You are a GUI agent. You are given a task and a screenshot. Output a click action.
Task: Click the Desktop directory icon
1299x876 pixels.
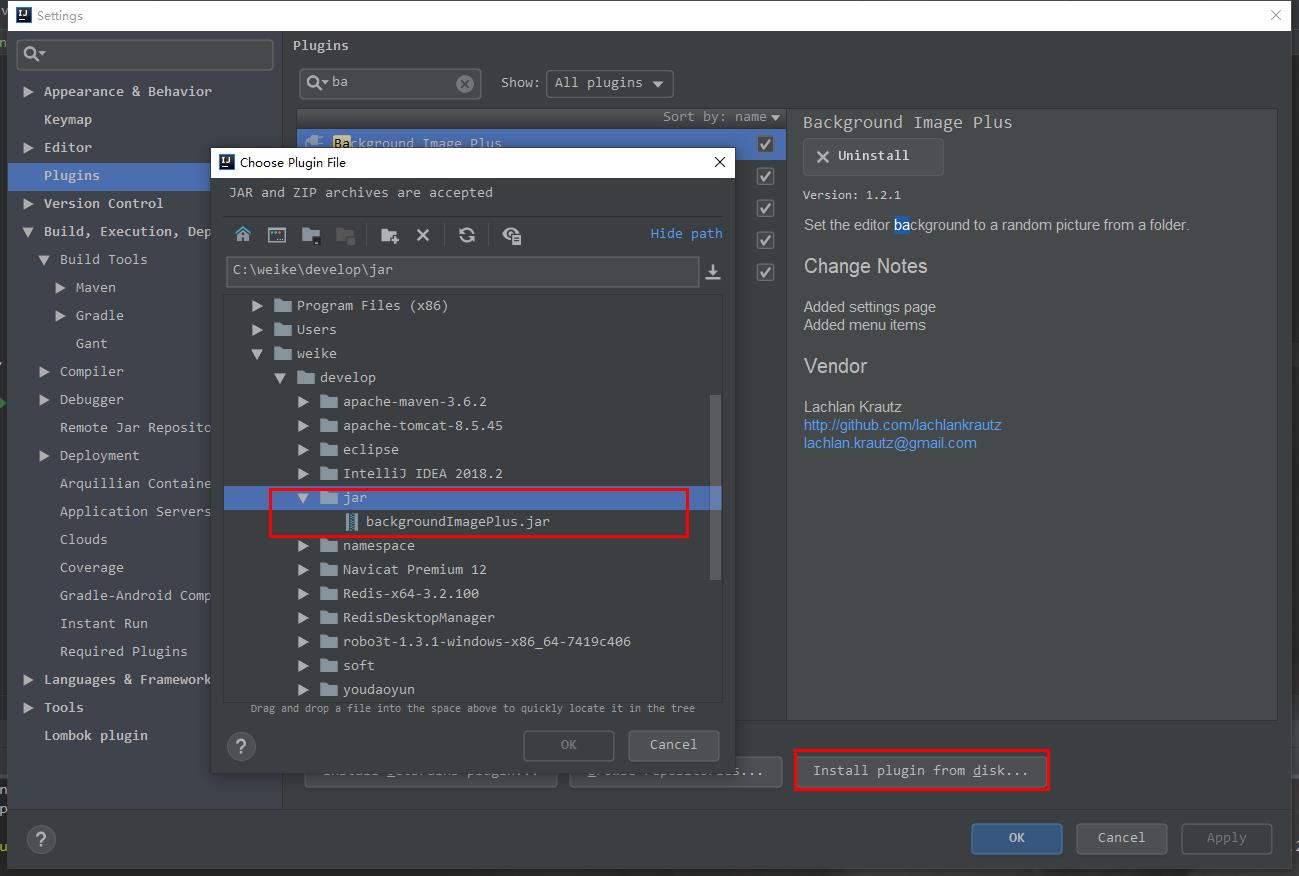(277, 235)
